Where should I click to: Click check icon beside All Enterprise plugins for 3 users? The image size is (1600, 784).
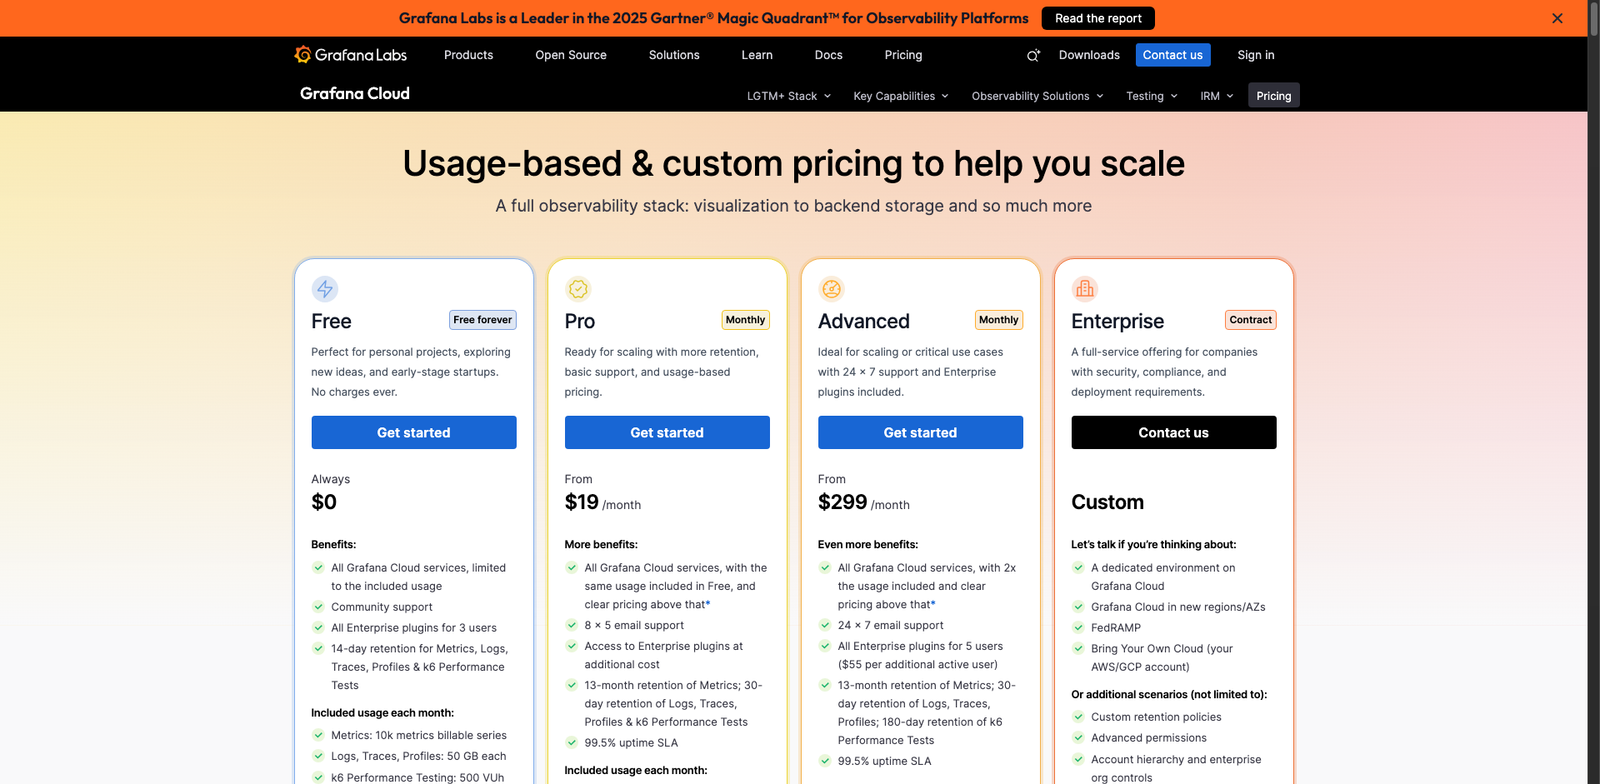point(318,627)
